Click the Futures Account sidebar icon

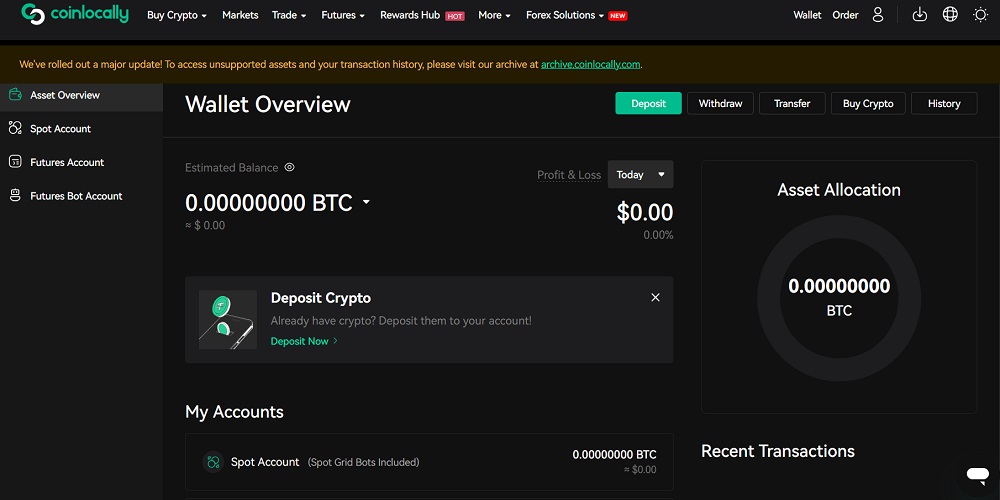pyautogui.click(x=15, y=162)
